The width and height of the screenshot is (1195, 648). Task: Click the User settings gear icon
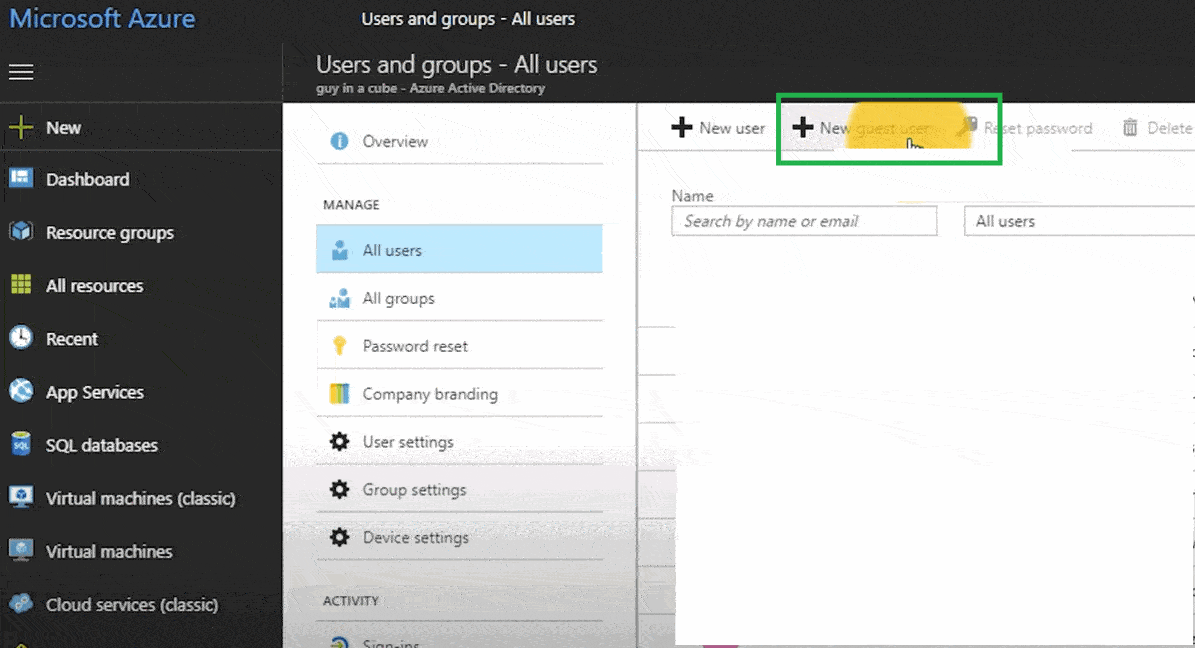pos(339,441)
